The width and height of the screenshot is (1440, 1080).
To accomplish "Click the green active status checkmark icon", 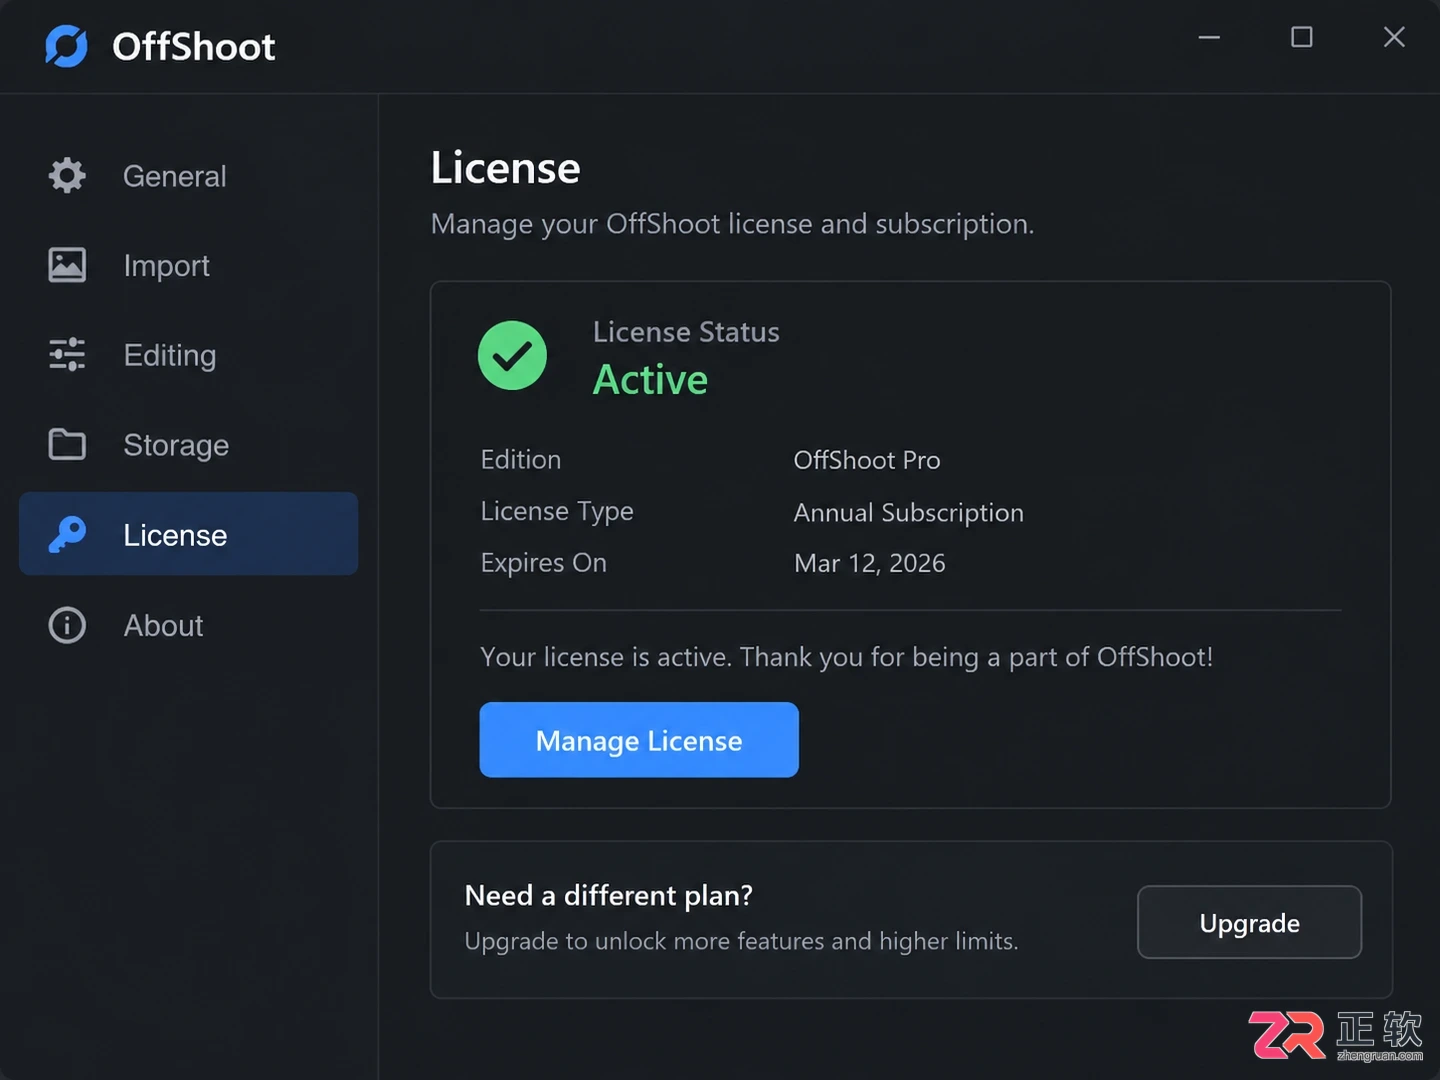I will pyautogui.click(x=512, y=355).
